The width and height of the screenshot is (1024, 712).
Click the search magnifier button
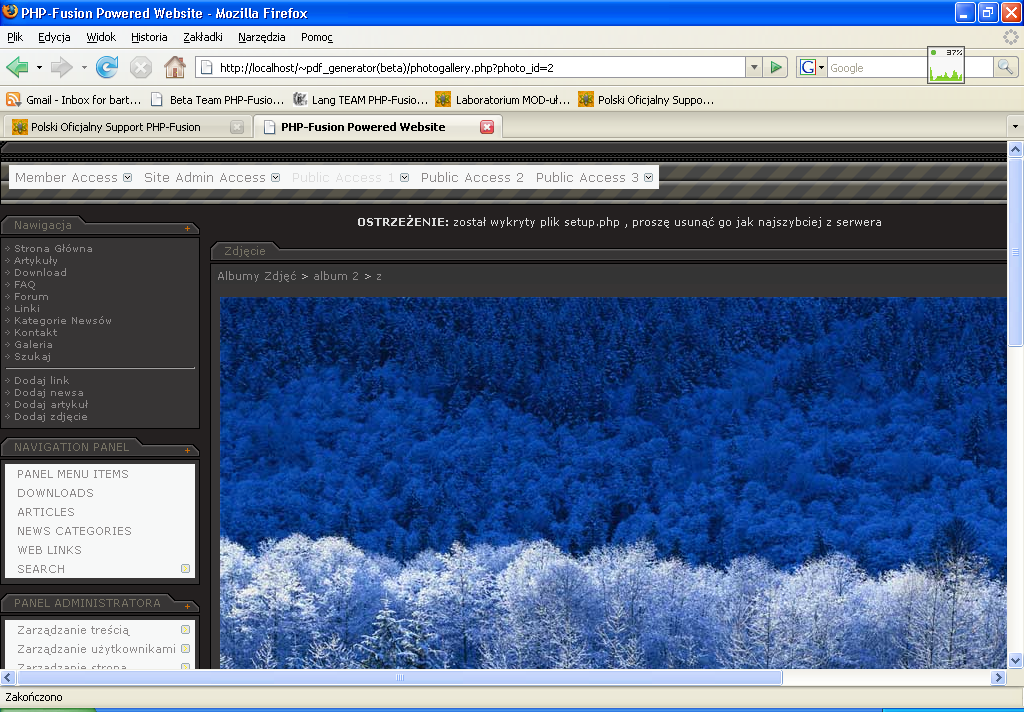(1005, 67)
